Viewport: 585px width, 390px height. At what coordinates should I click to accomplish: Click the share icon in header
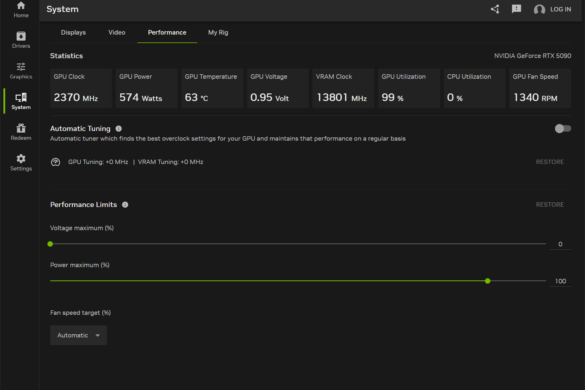point(495,9)
